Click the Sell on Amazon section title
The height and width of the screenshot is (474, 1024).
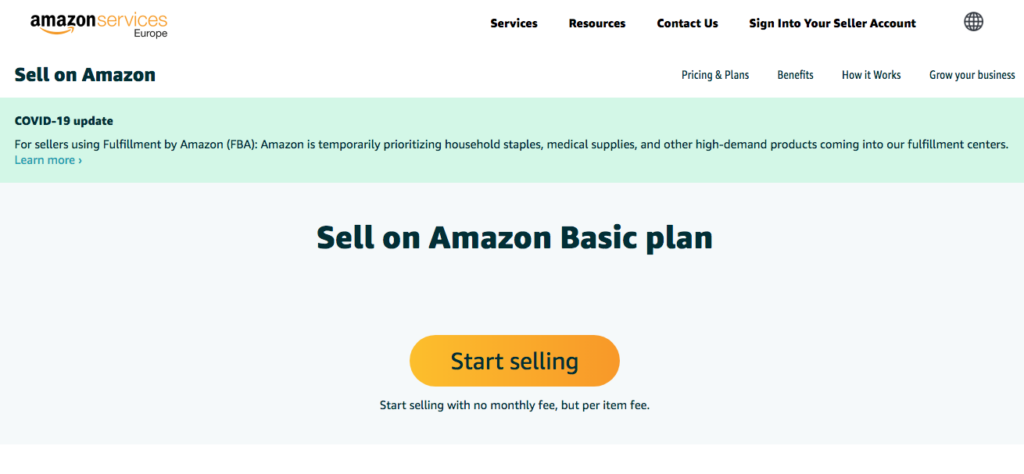[85, 75]
